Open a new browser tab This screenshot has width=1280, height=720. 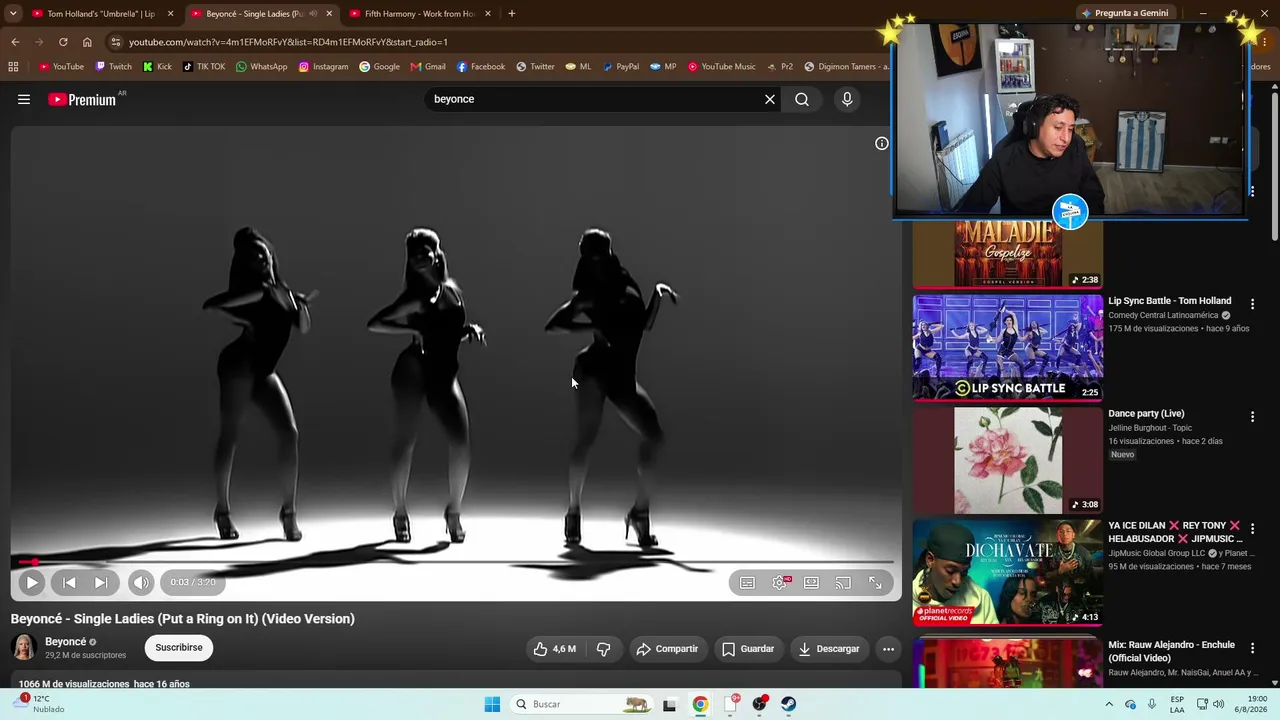(512, 14)
